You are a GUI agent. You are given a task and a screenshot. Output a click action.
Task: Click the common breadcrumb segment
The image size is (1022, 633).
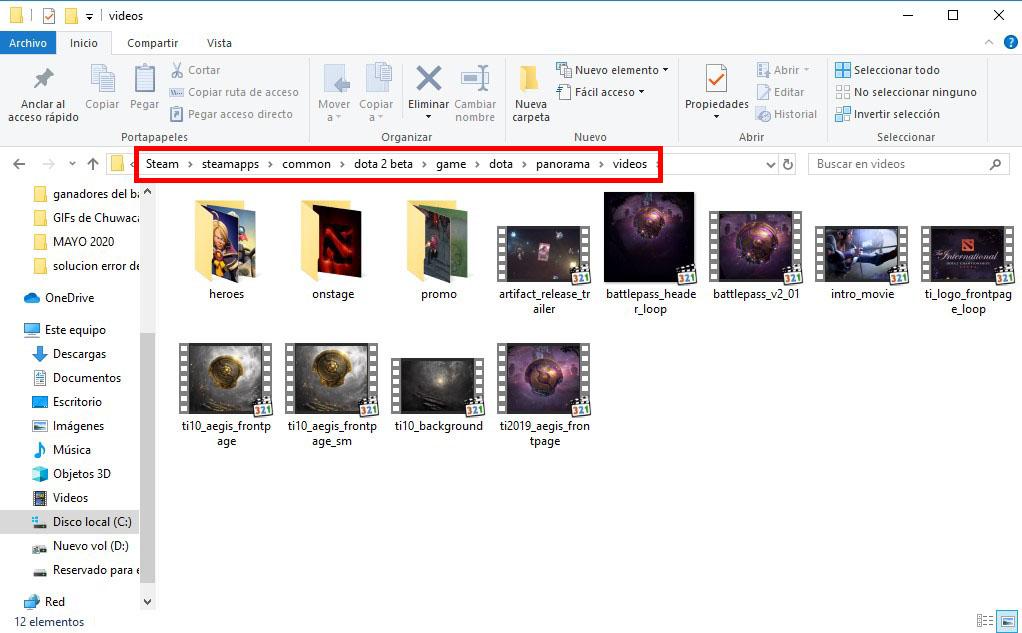(x=306, y=164)
